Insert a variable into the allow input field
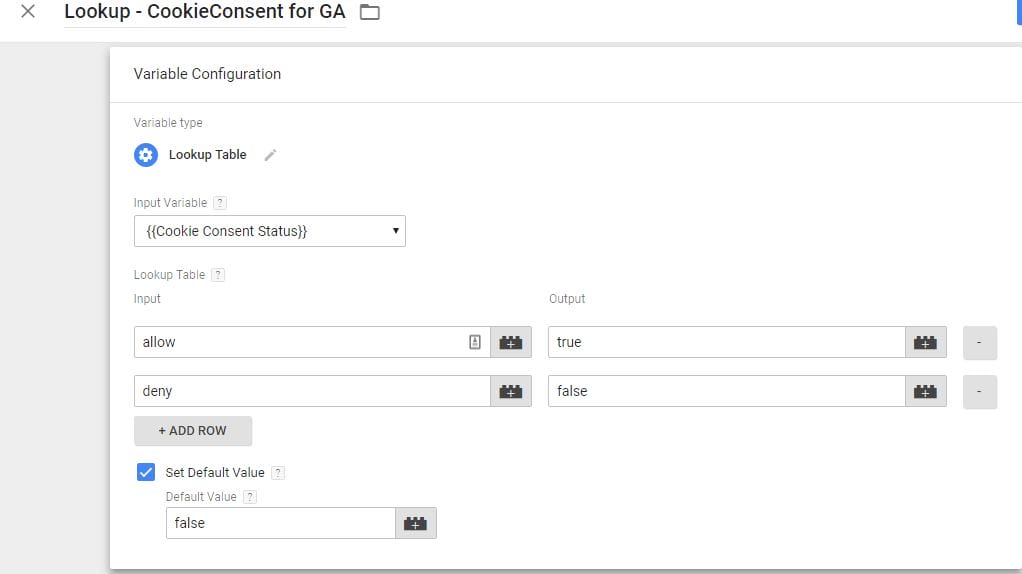The image size is (1022, 574). 511,342
